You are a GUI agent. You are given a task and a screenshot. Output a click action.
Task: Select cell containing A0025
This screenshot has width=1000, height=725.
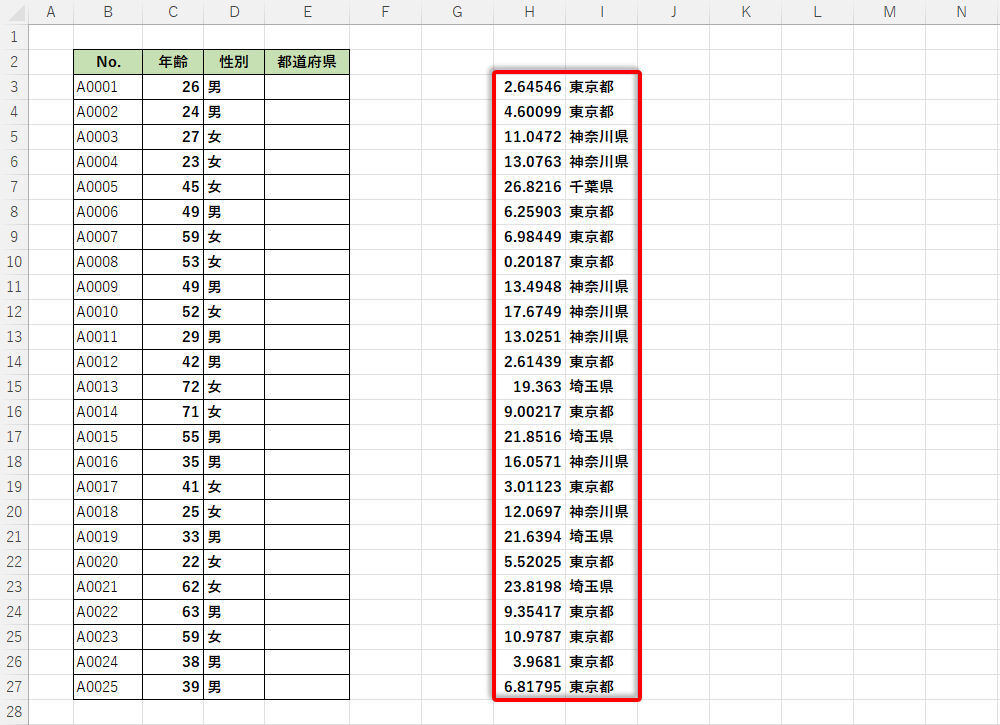tap(108, 687)
